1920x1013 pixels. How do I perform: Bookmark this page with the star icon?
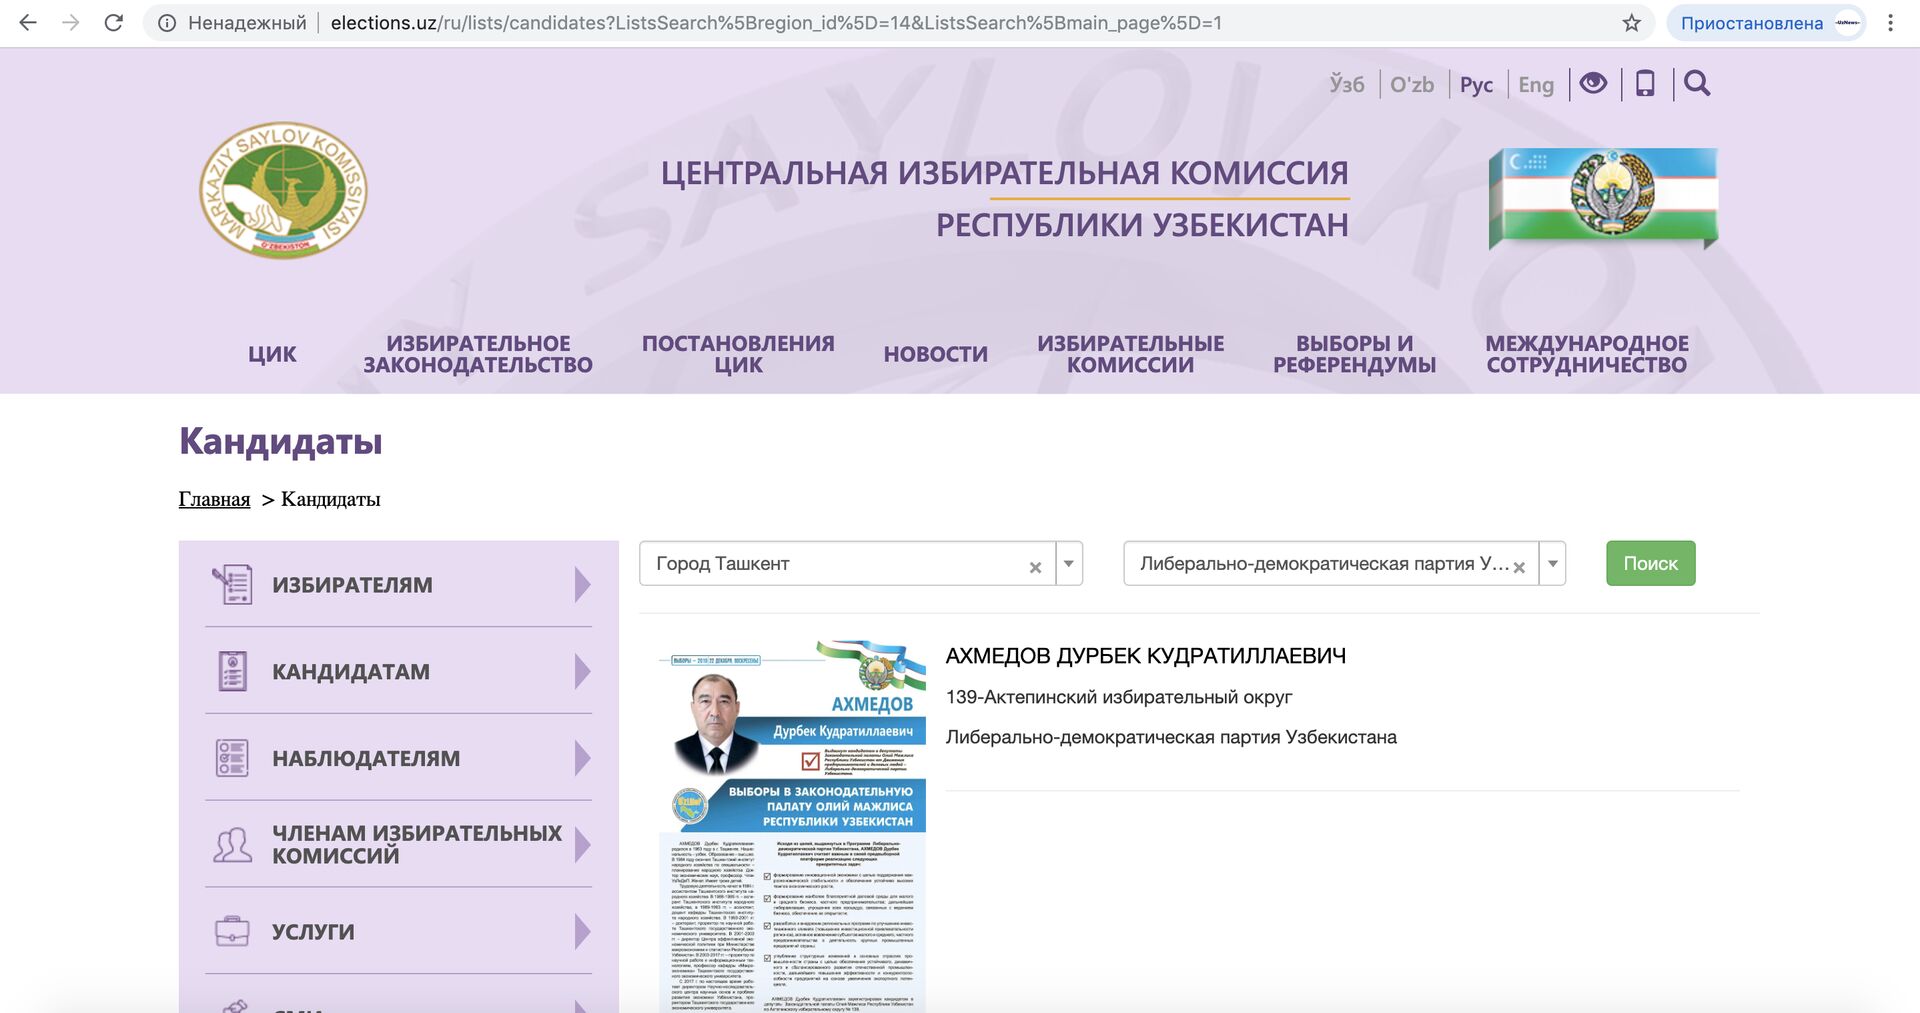click(x=1631, y=23)
